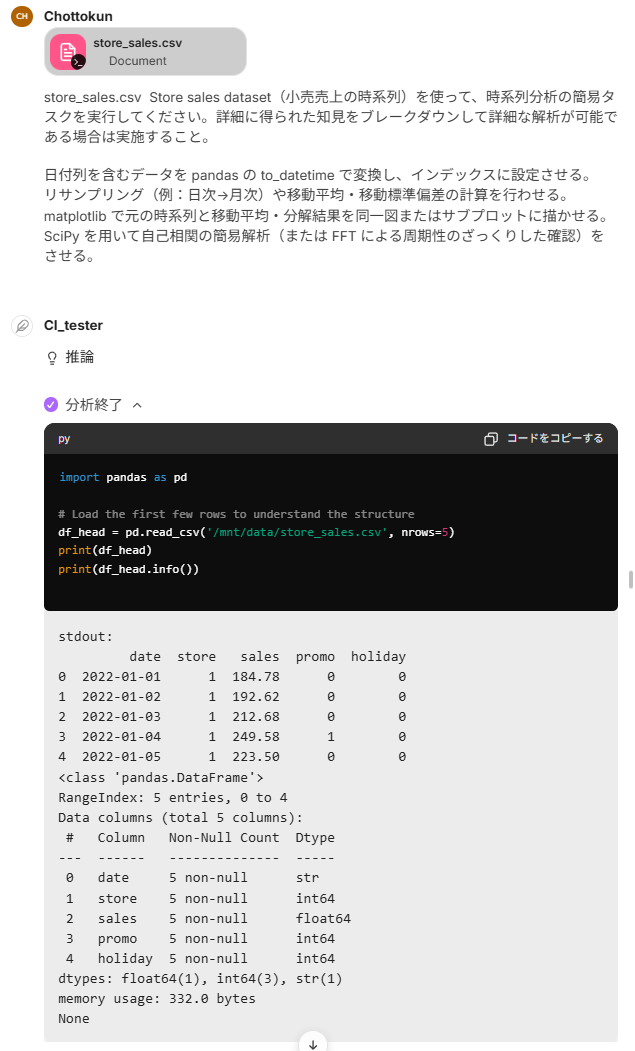
Task: Click コードをコピーする button
Action: pyautogui.click(x=544, y=438)
